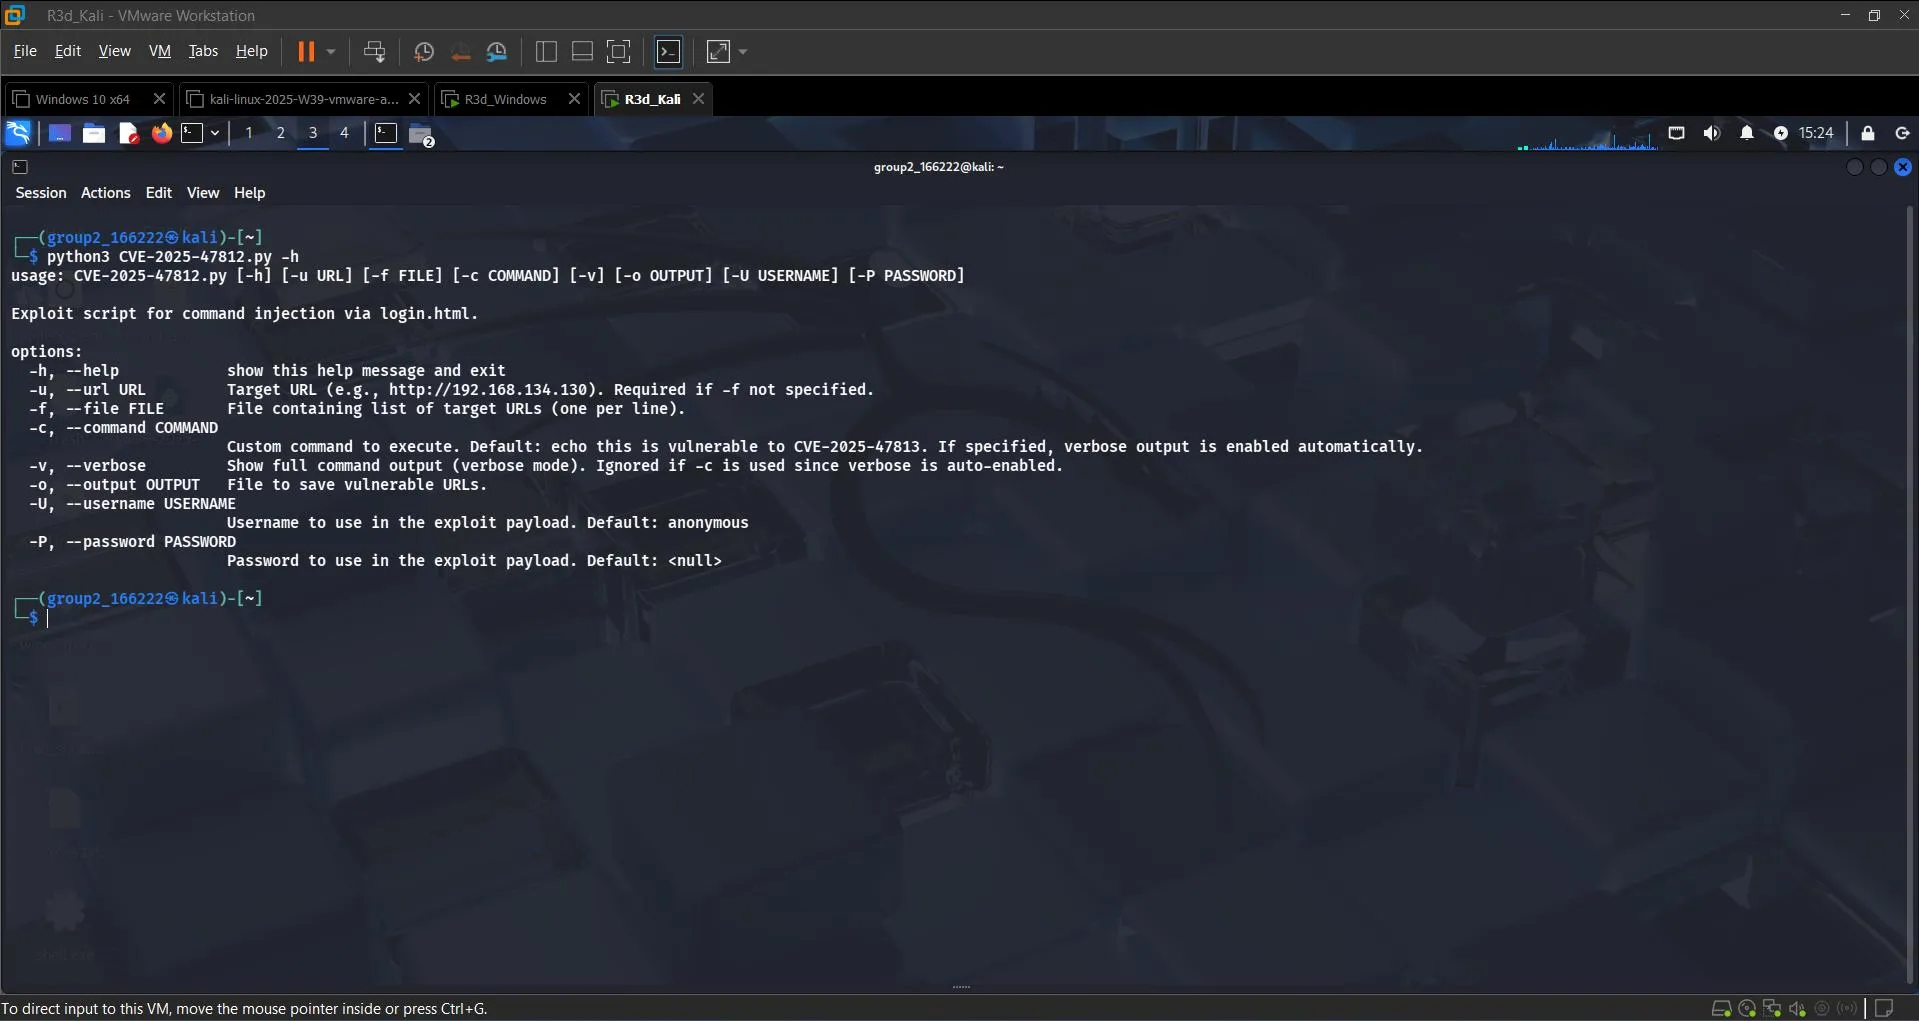The width and height of the screenshot is (1919, 1021).
Task: Open the terminal Edit menu
Action: [x=159, y=193]
